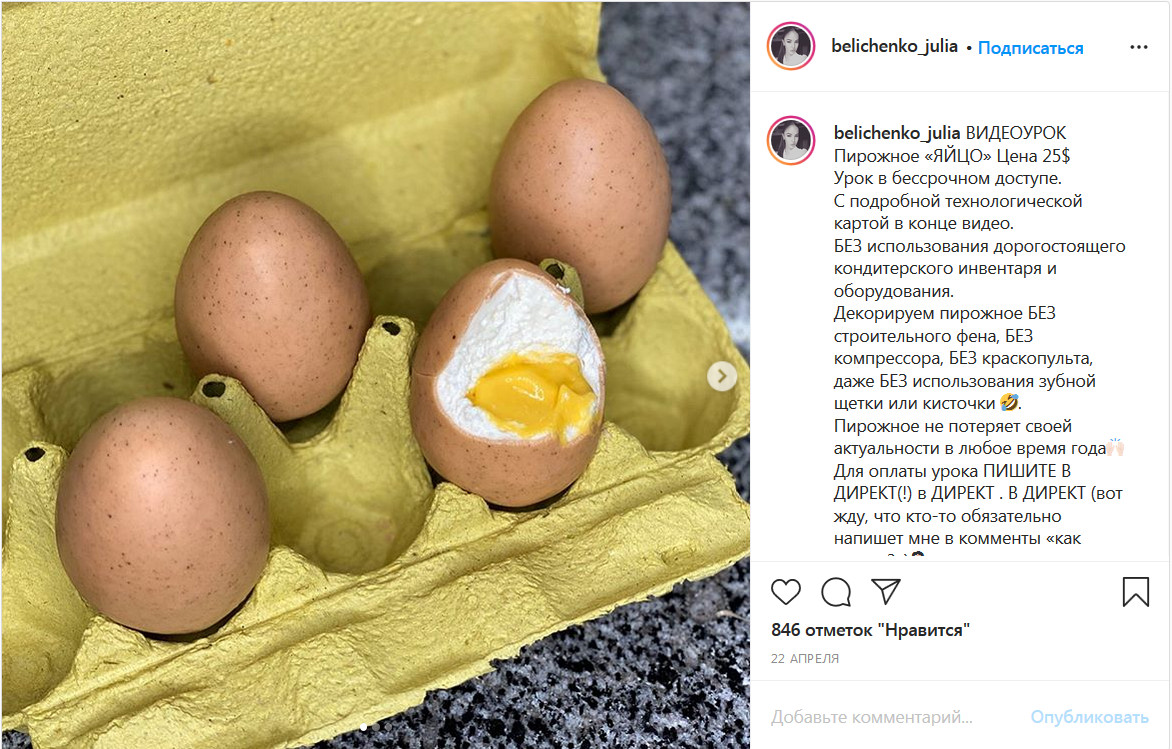Select first carousel indicator dot
The image size is (1172, 749).
tap(364, 727)
